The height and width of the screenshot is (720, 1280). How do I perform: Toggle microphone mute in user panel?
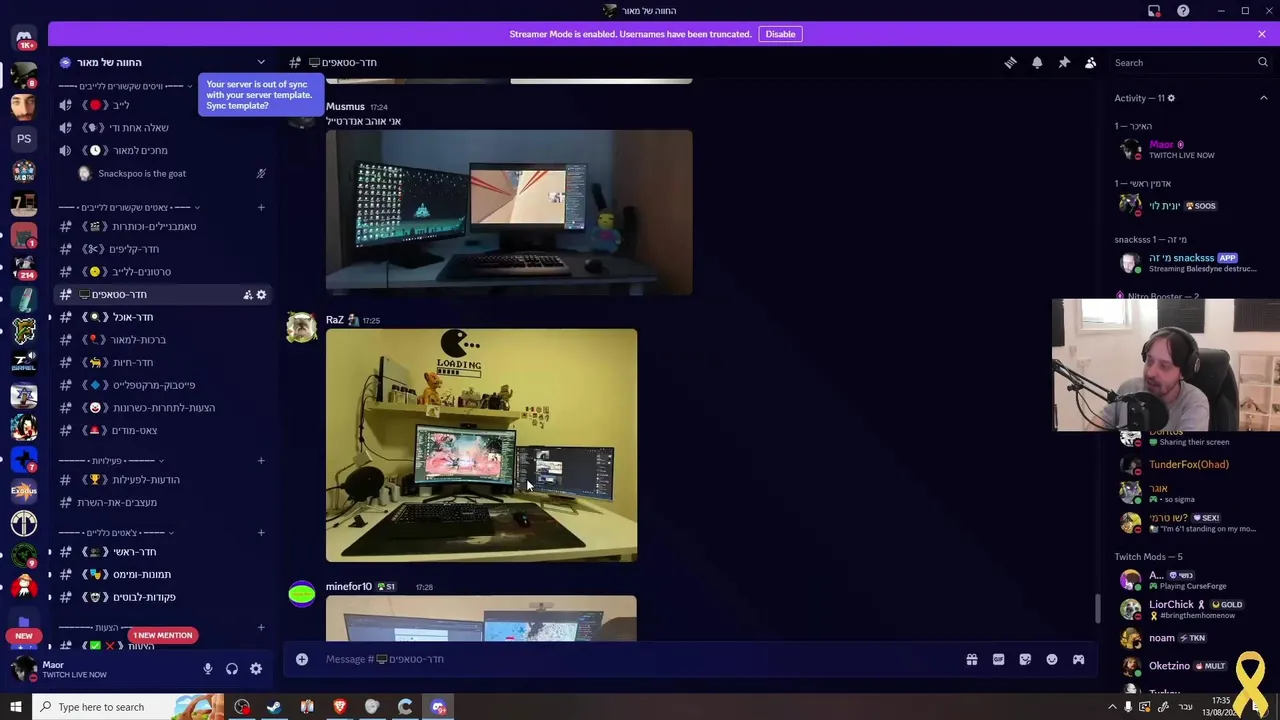coord(208,669)
